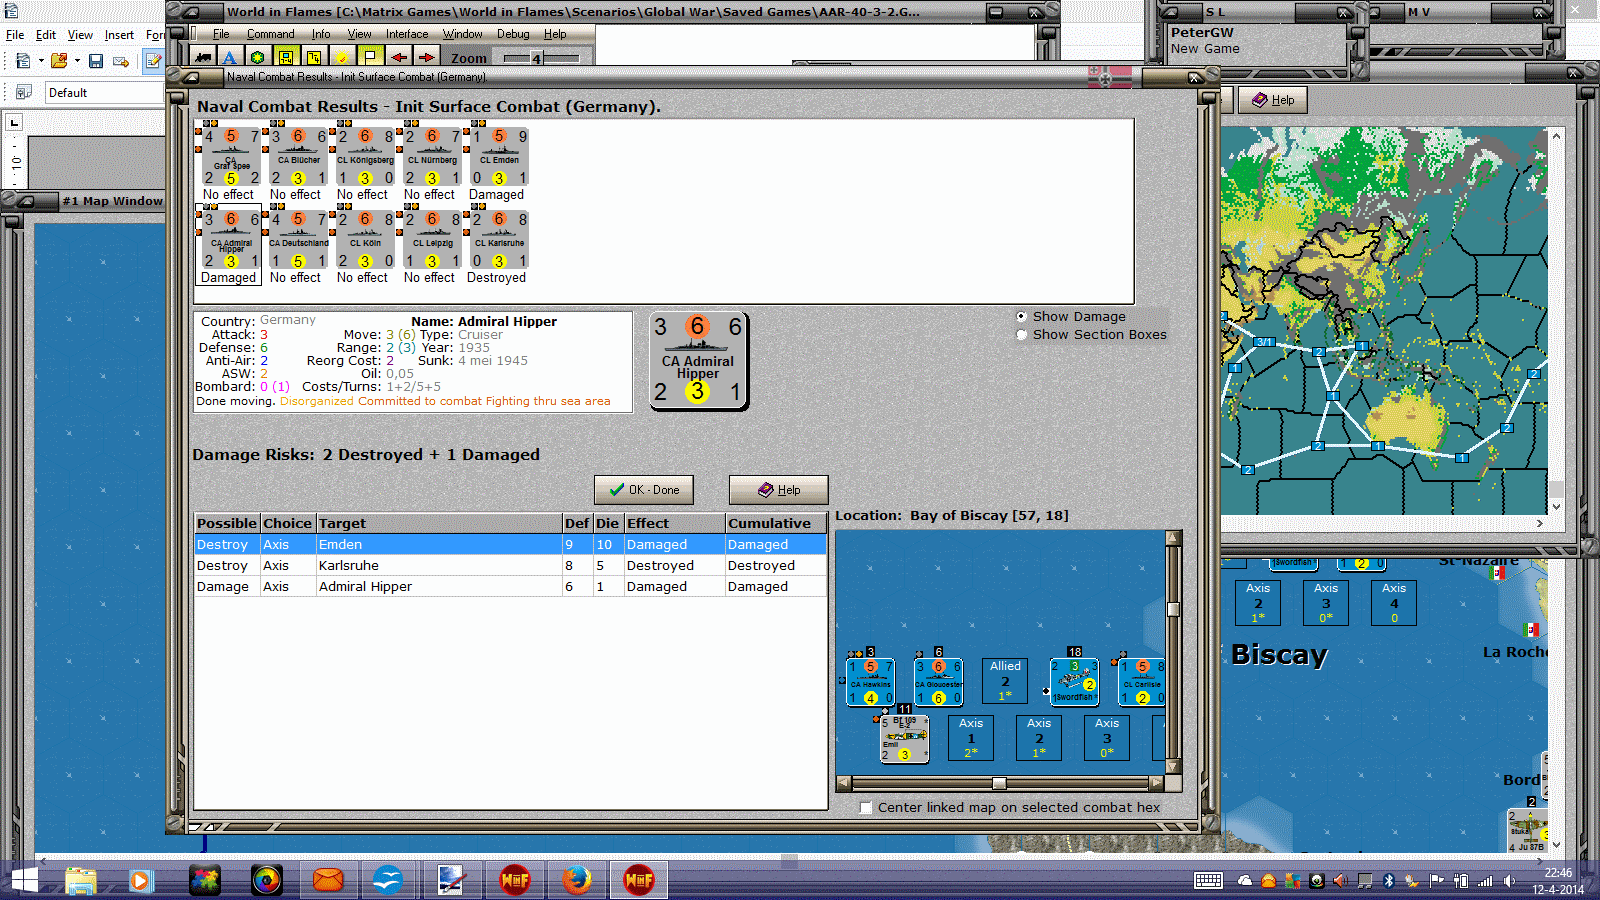Screen dimensions: 1600x900
Task: Open the File menu in World in Flames
Action: 221,34
